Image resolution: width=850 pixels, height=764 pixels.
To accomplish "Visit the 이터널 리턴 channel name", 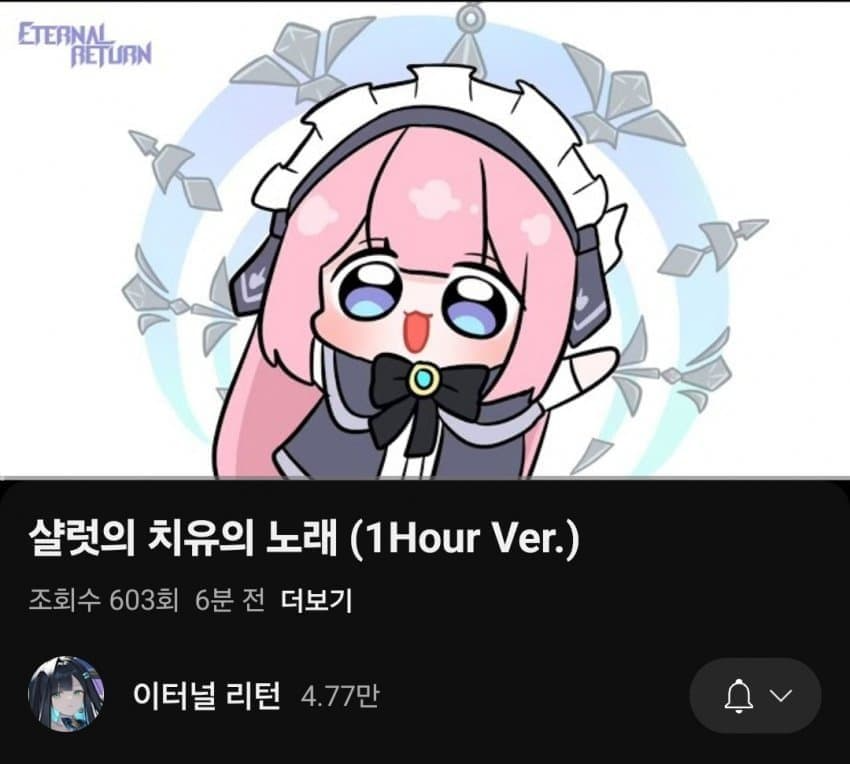I will point(207,695).
